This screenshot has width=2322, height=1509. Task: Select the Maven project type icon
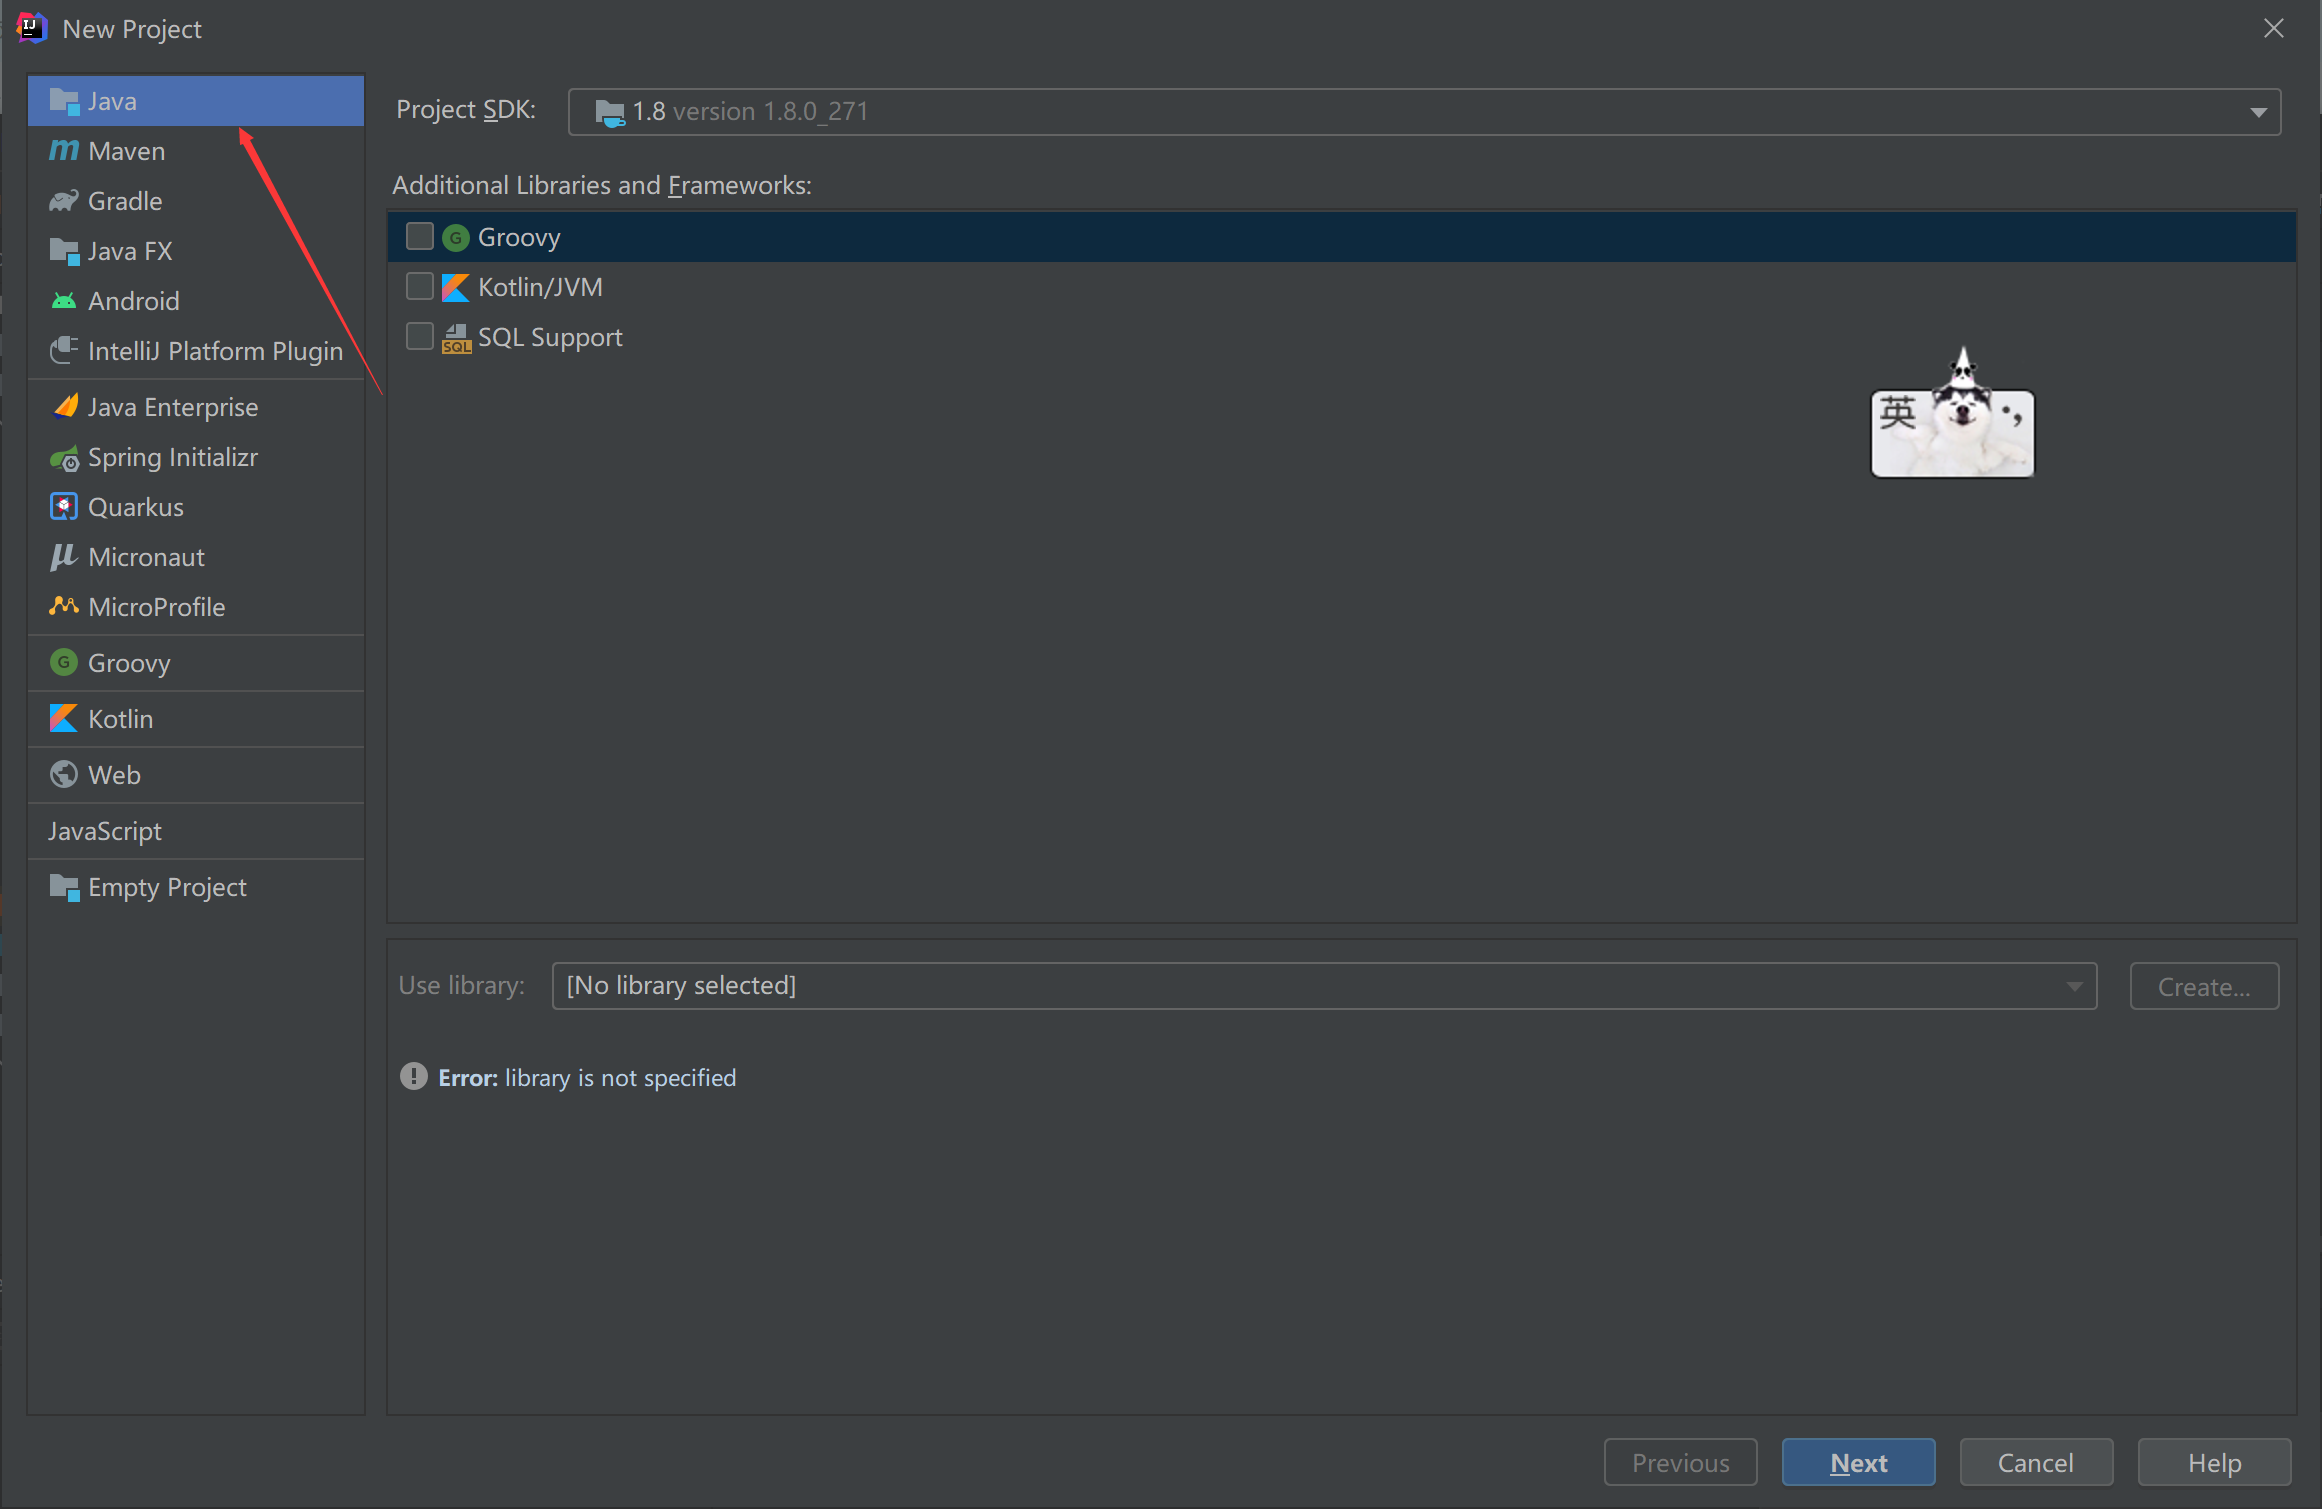[64, 151]
